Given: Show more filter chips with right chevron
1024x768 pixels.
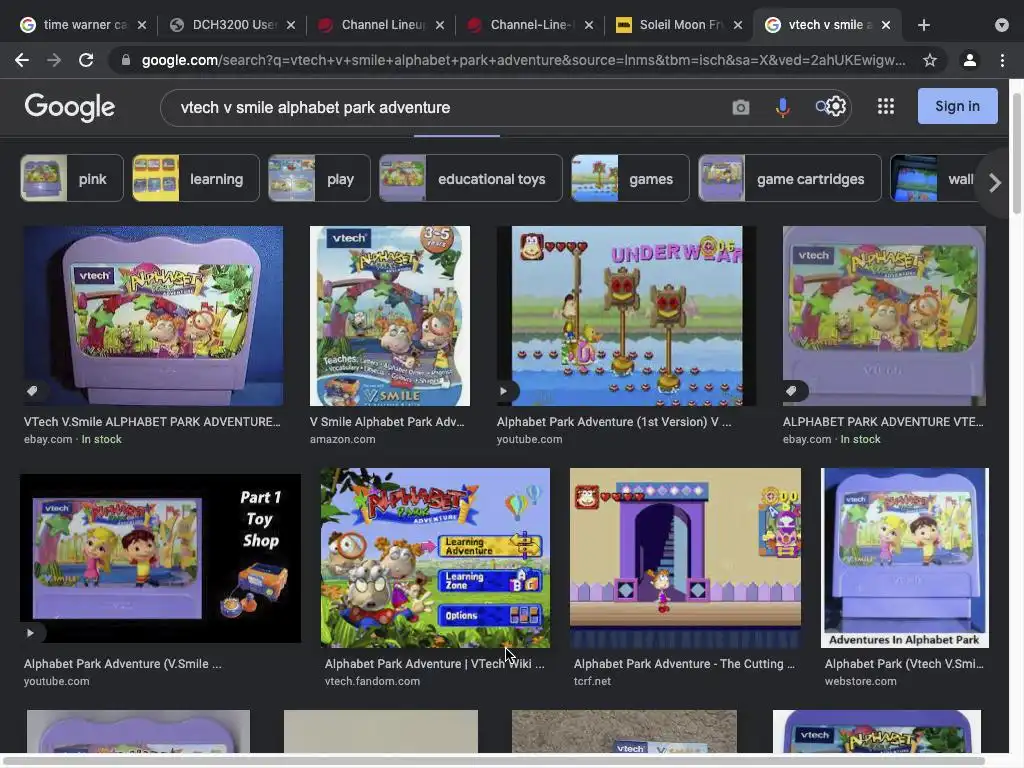Looking at the screenshot, I should pyautogui.click(x=995, y=183).
